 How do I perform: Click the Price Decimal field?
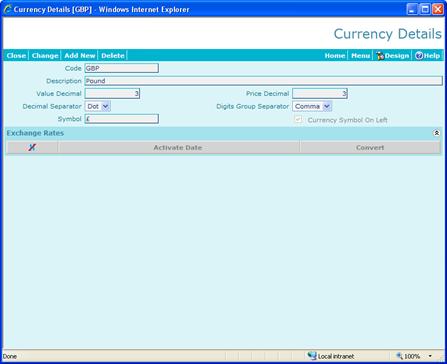click(320, 94)
